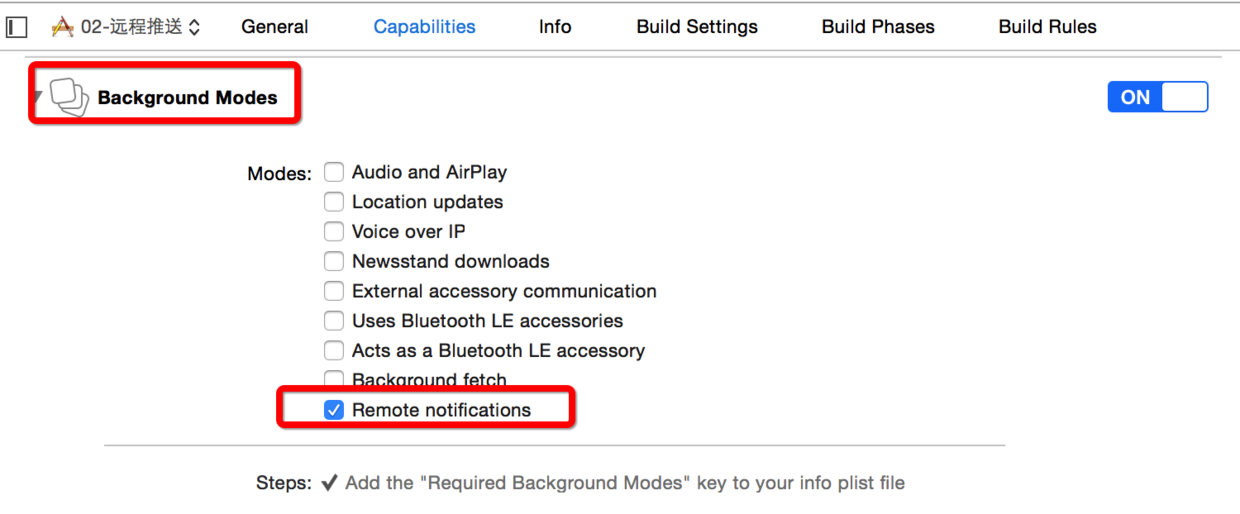Collapse the Background Modes disclosure triangle
1240x514 pixels.
tap(37, 97)
